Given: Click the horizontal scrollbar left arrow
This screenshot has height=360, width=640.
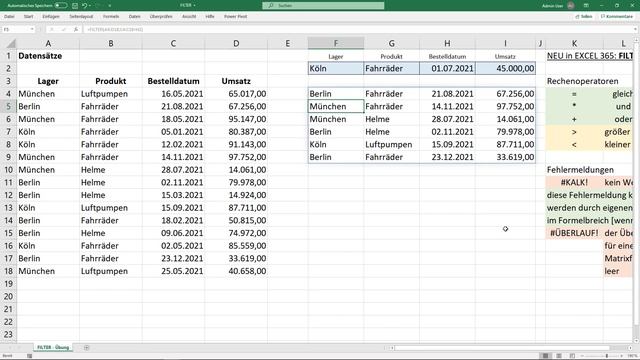Looking at the screenshot, I should click(391, 348).
